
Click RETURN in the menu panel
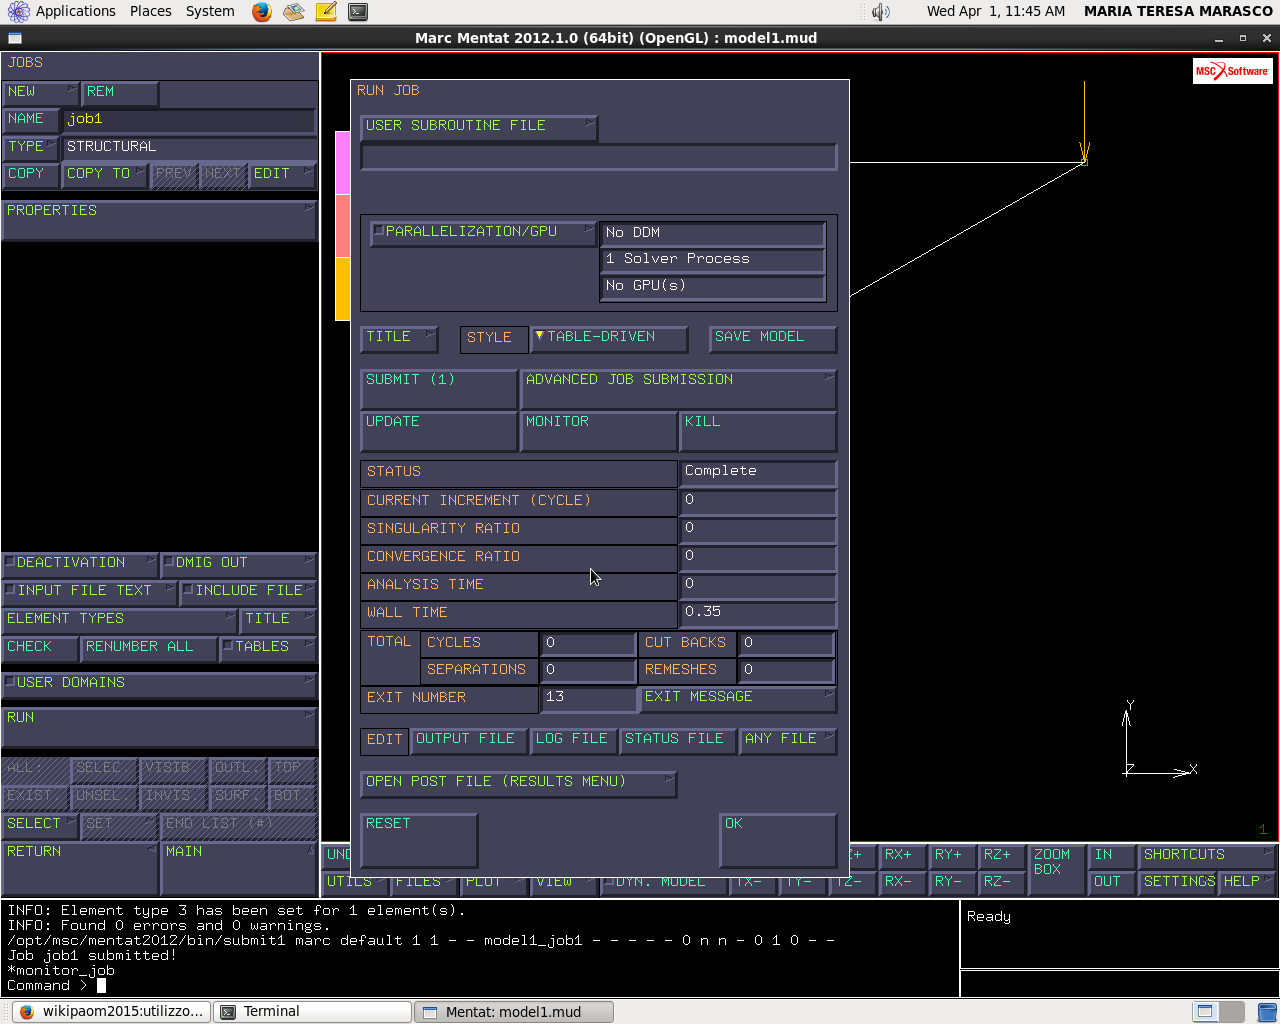tap(80, 868)
